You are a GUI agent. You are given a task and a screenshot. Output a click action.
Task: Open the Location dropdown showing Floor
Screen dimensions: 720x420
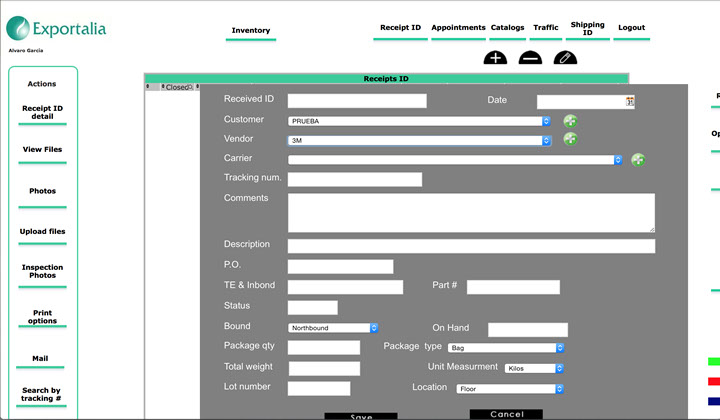point(510,389)
